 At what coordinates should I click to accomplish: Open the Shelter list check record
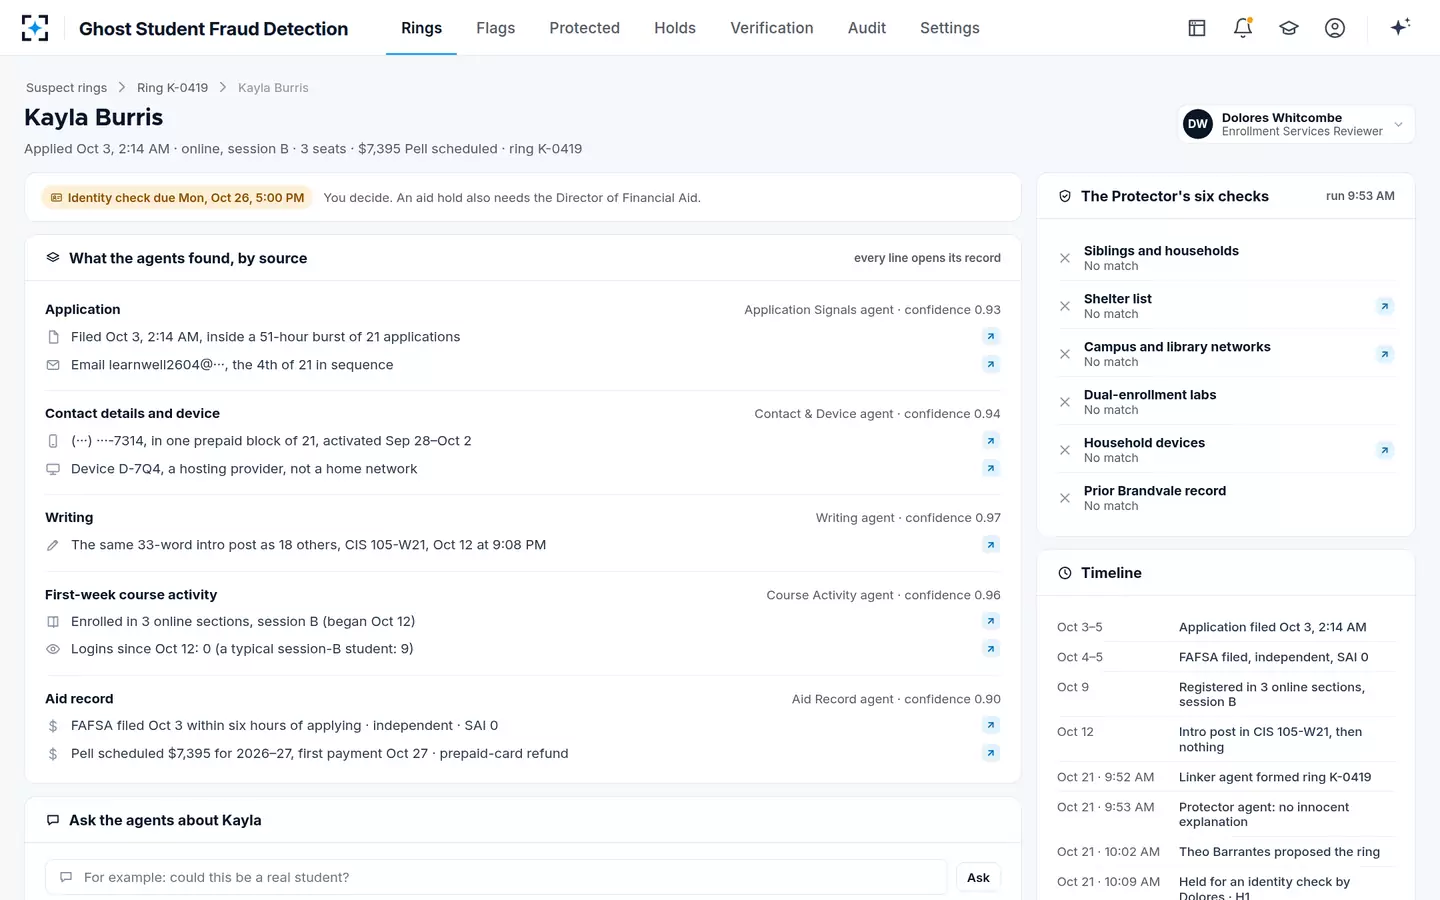coord(1385,306)
